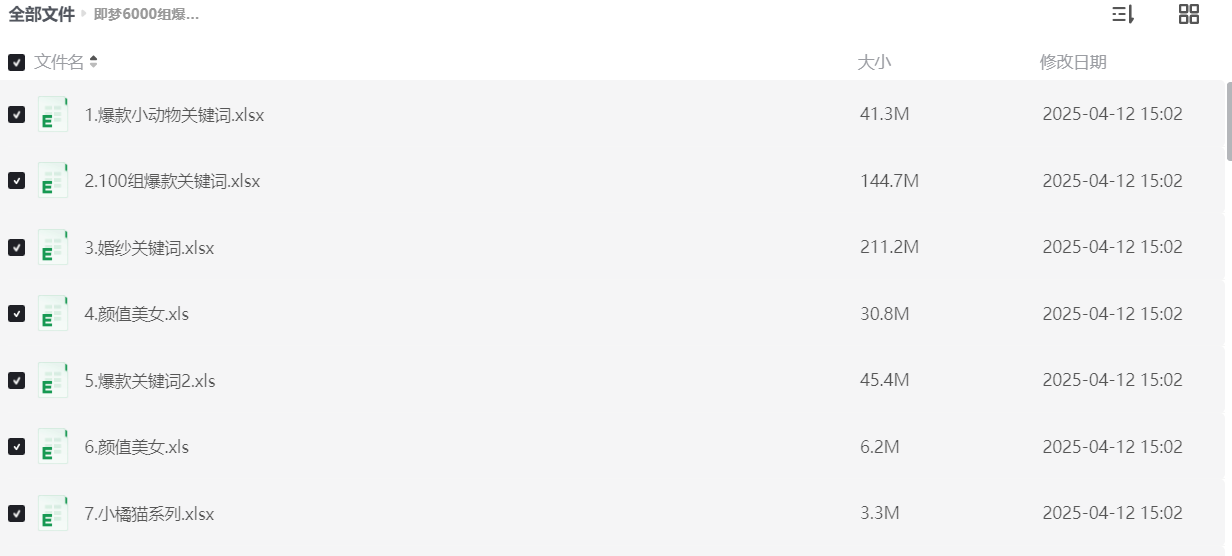Click the 1.爆款小动物关键词.xlsx file icon
The height and width of the screenshot is (556, 1232).
tap(53, 114)
